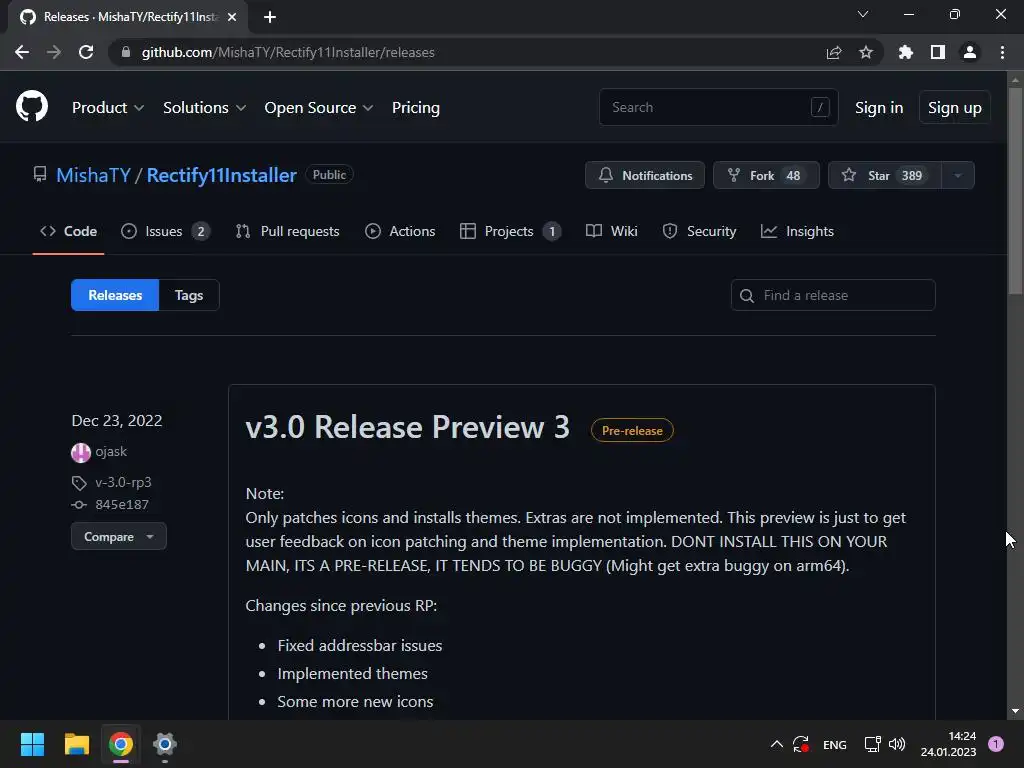Switch to the Code tab
Viewport: 1024px width, 768px height.
click(69, 231)
